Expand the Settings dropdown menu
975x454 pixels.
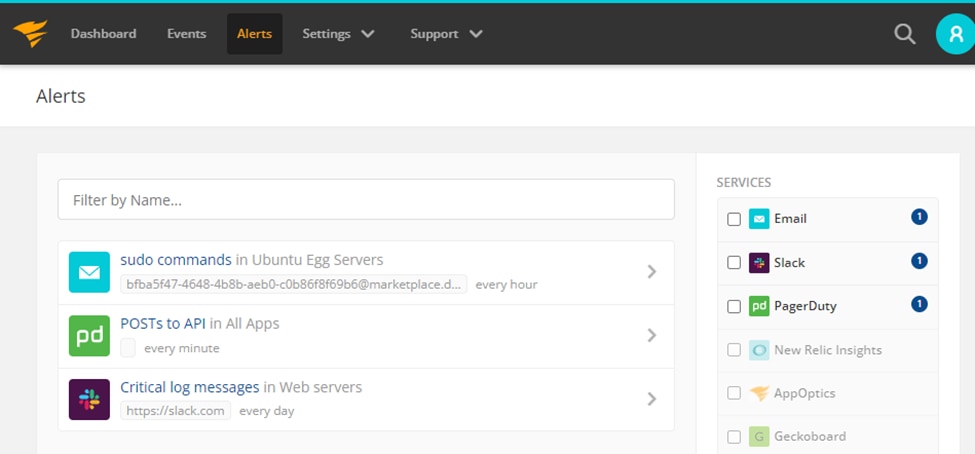point(338,34)
